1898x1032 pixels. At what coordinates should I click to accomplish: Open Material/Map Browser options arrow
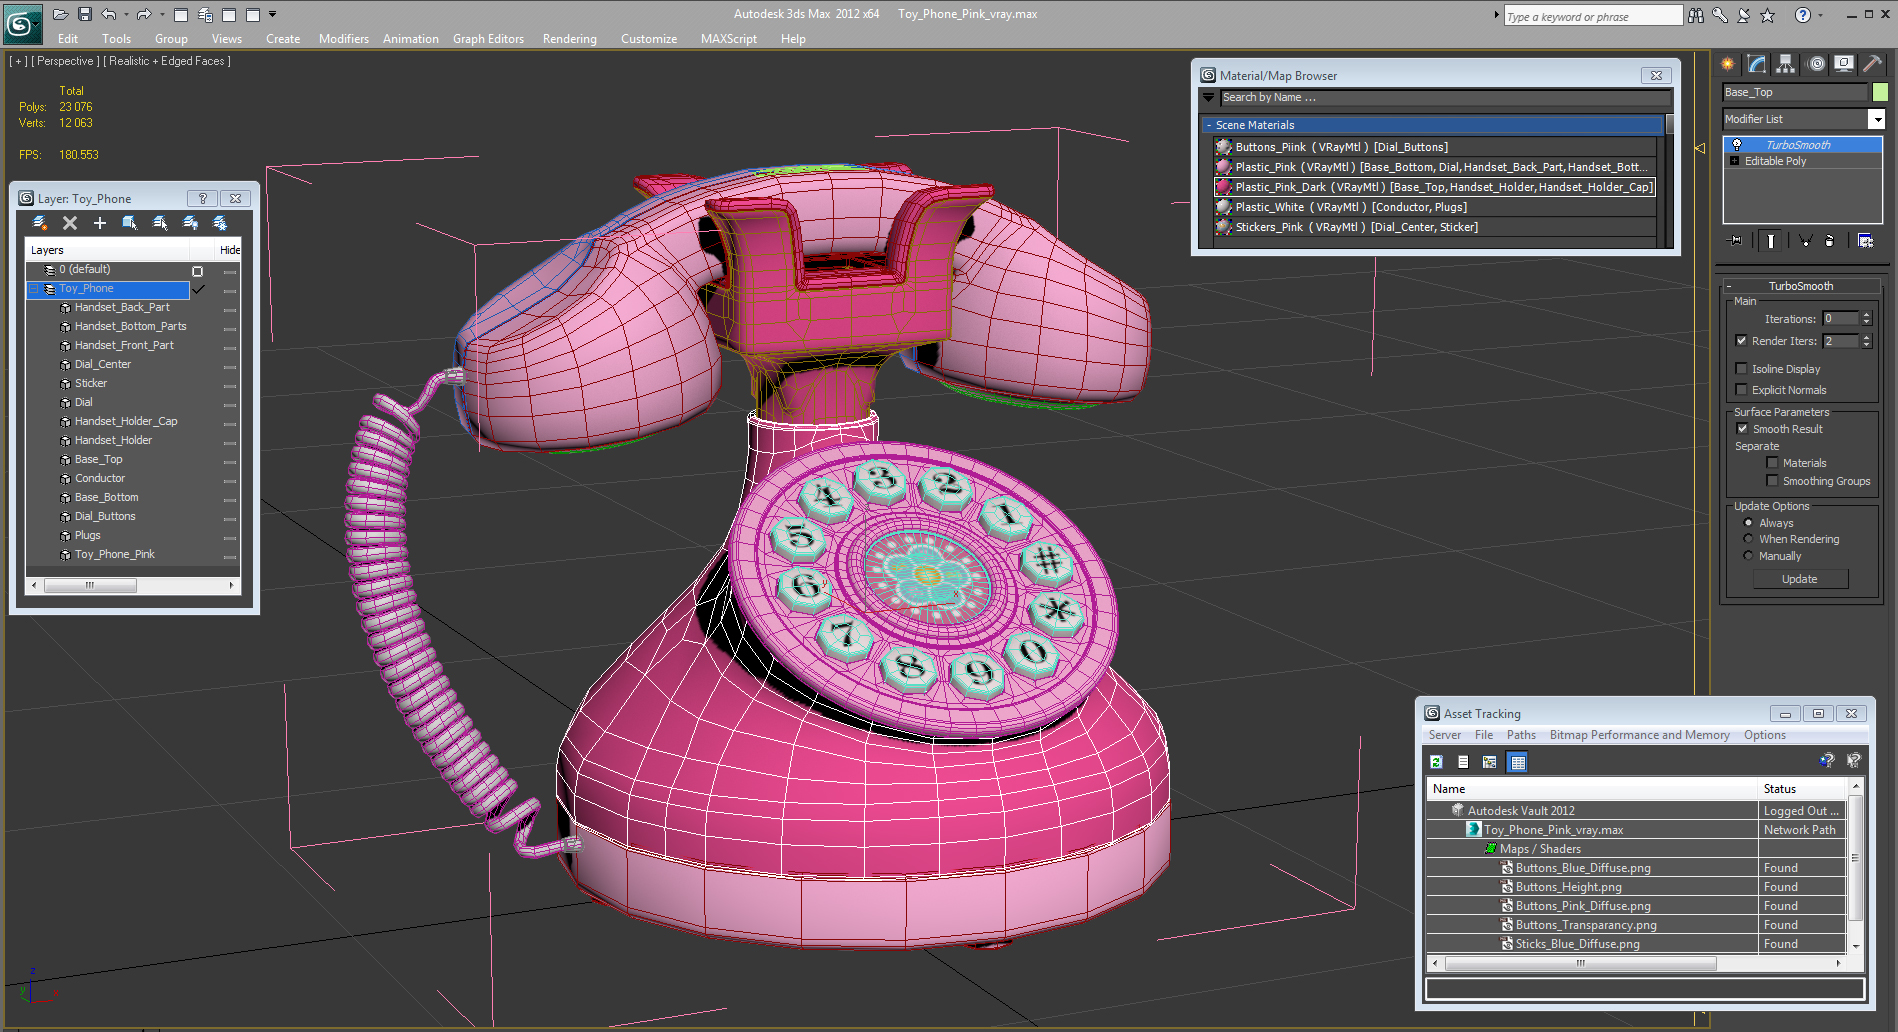click(1208, 98)
